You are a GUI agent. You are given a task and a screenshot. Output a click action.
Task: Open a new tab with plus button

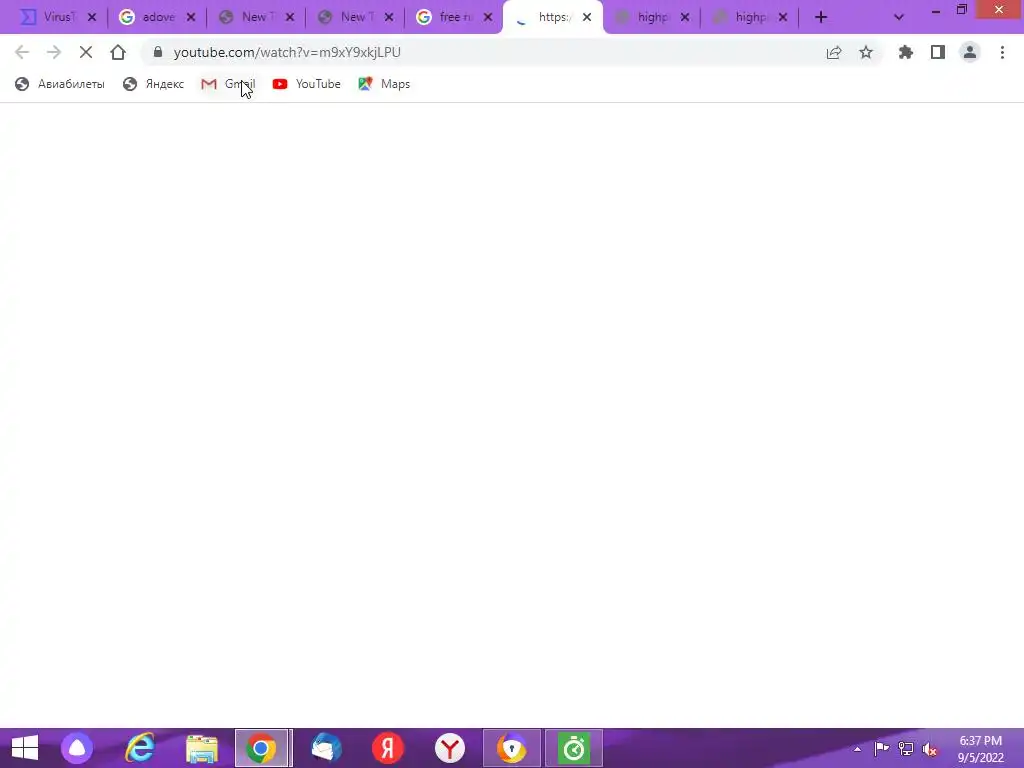pos(821,17)
